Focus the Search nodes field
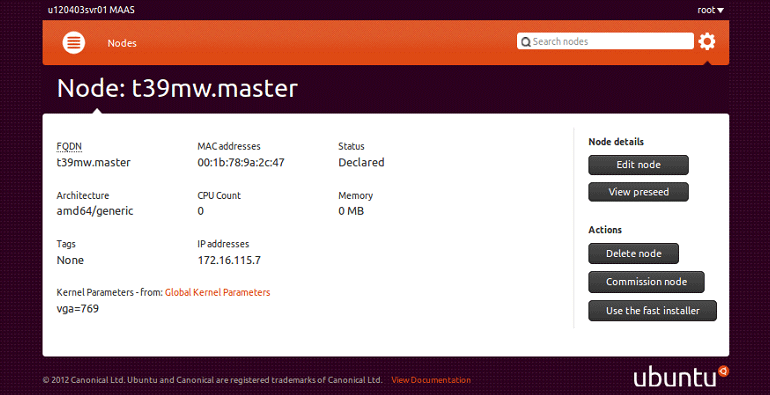 pos(605,41)
